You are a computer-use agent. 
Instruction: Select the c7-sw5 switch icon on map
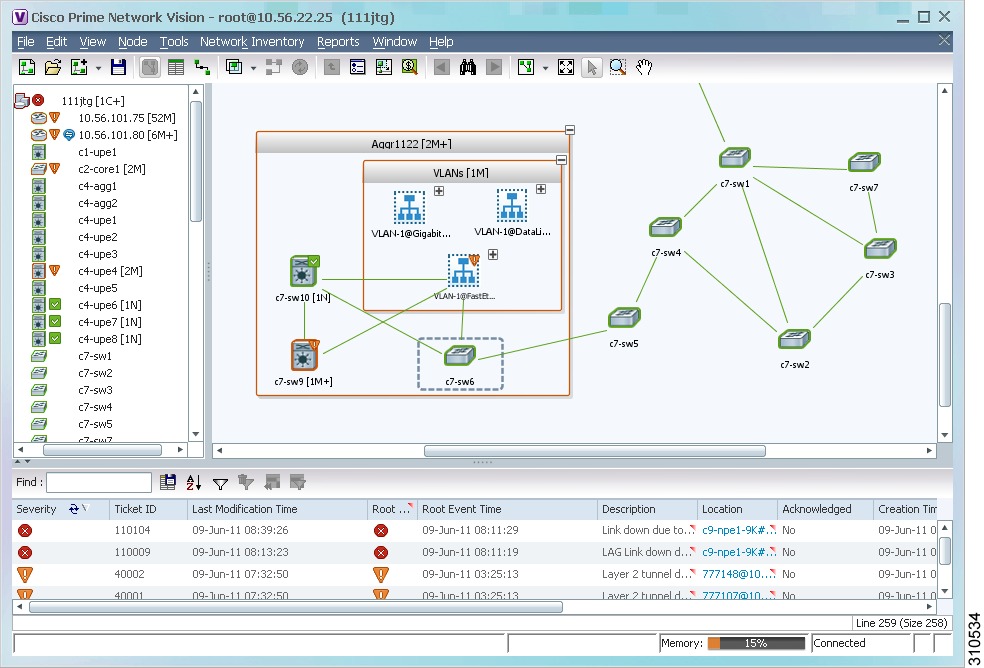pyautogui.click(x=624, y=318)
